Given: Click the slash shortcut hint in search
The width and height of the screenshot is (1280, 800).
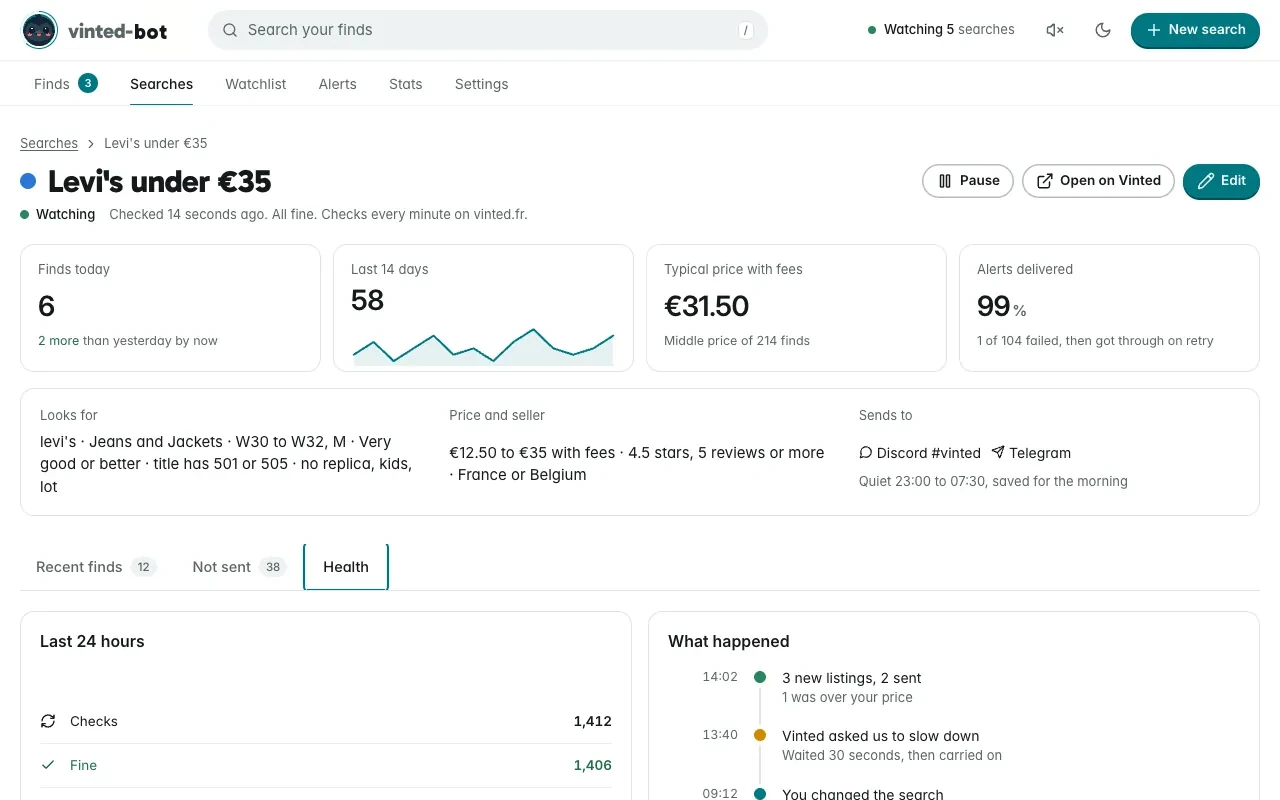Looking at the screenshot, I should click(745, 30).
